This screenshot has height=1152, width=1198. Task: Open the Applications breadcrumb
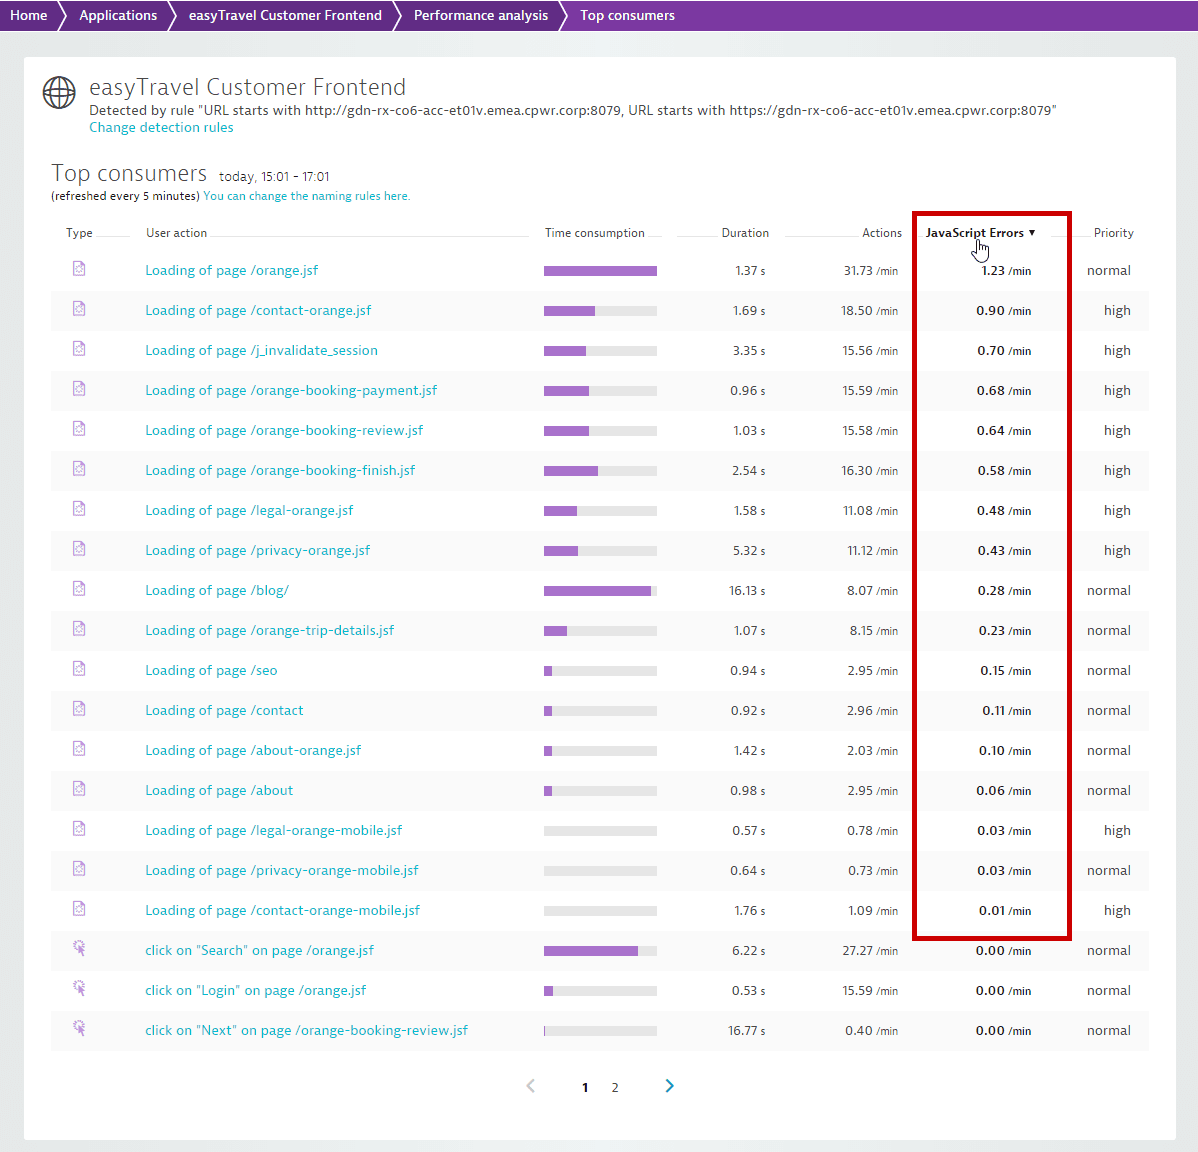point(118,15)
